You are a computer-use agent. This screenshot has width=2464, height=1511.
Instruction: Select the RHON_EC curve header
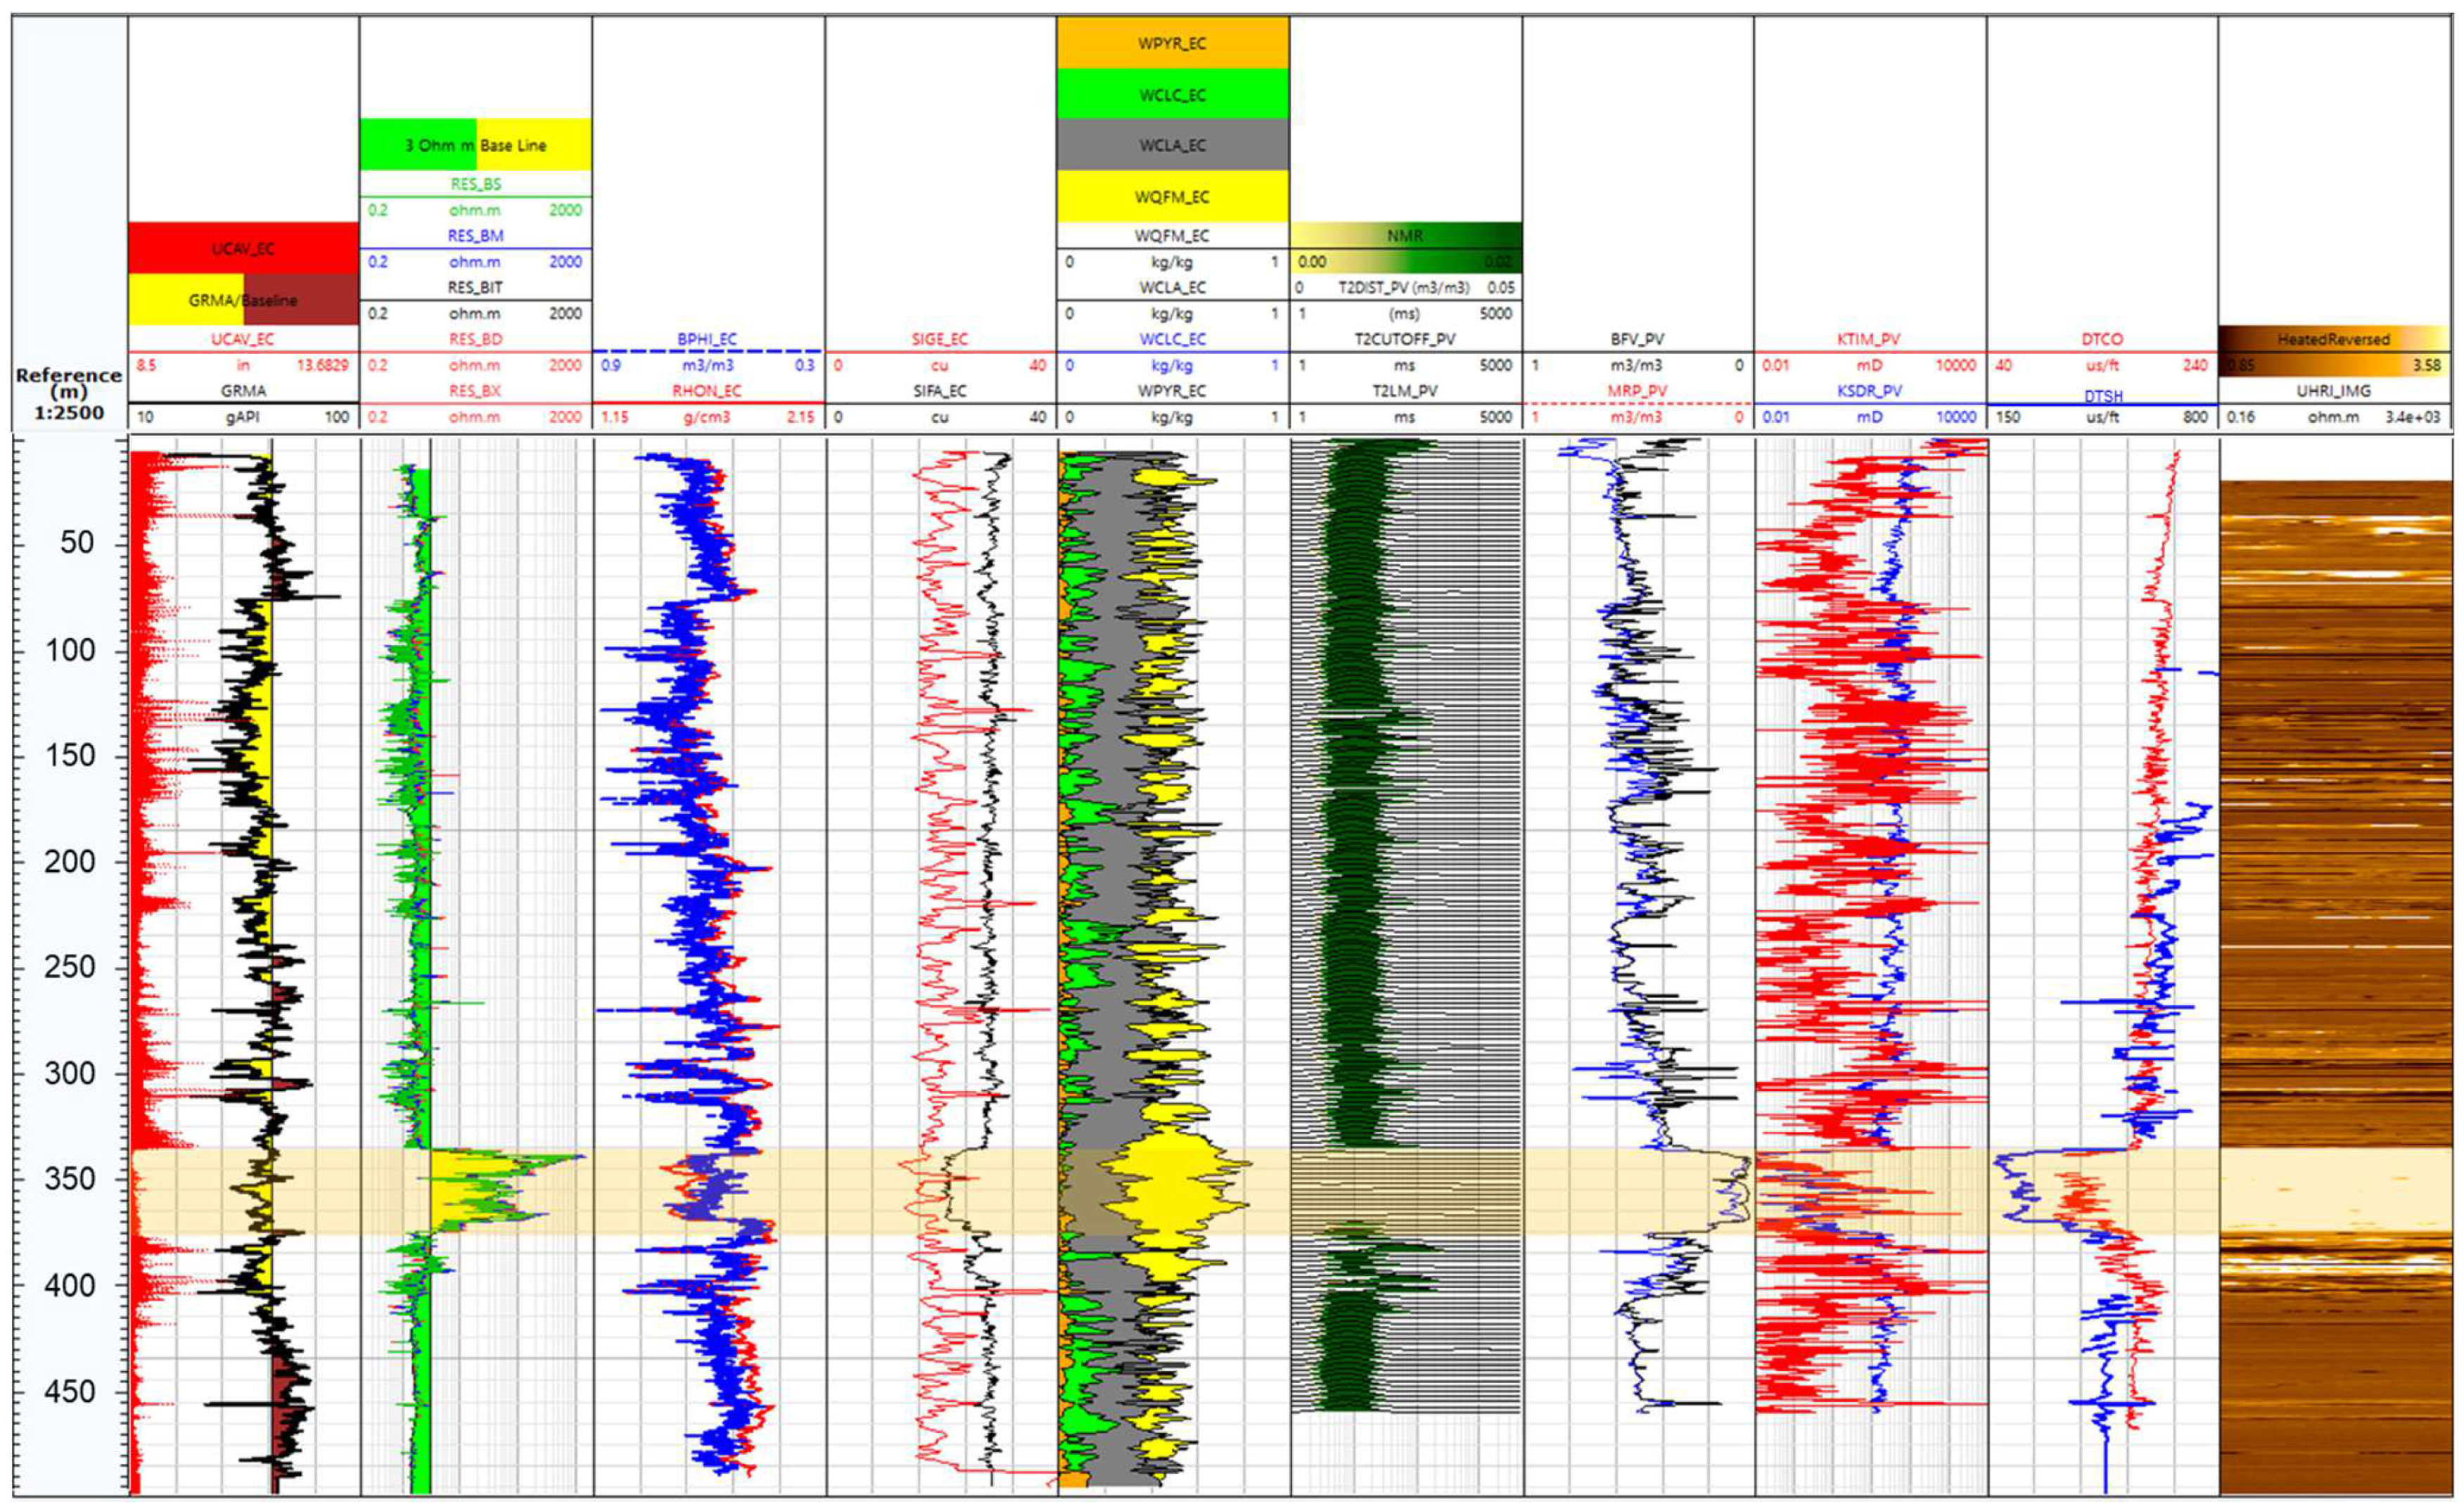pyautogui.click(x=707, y=391)
